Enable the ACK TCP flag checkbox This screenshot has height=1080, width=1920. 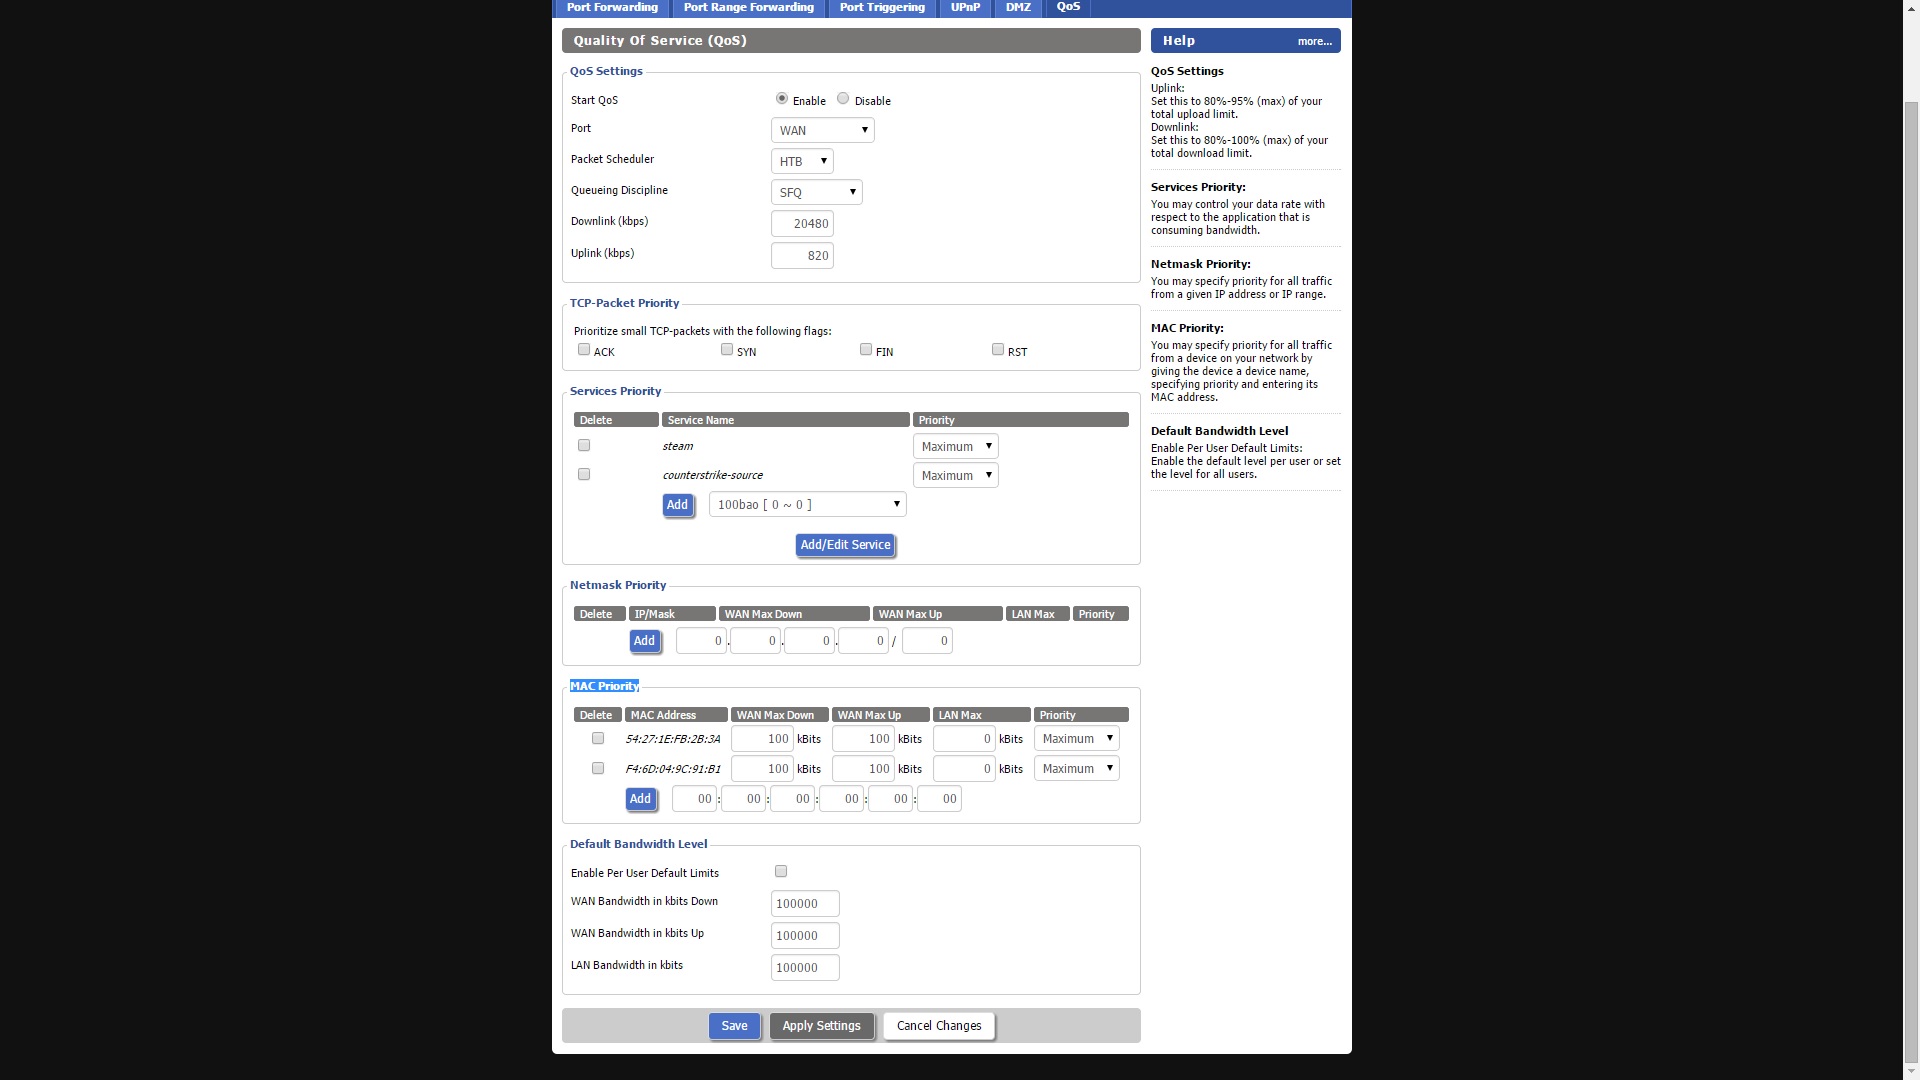click(x=584, y=350)
